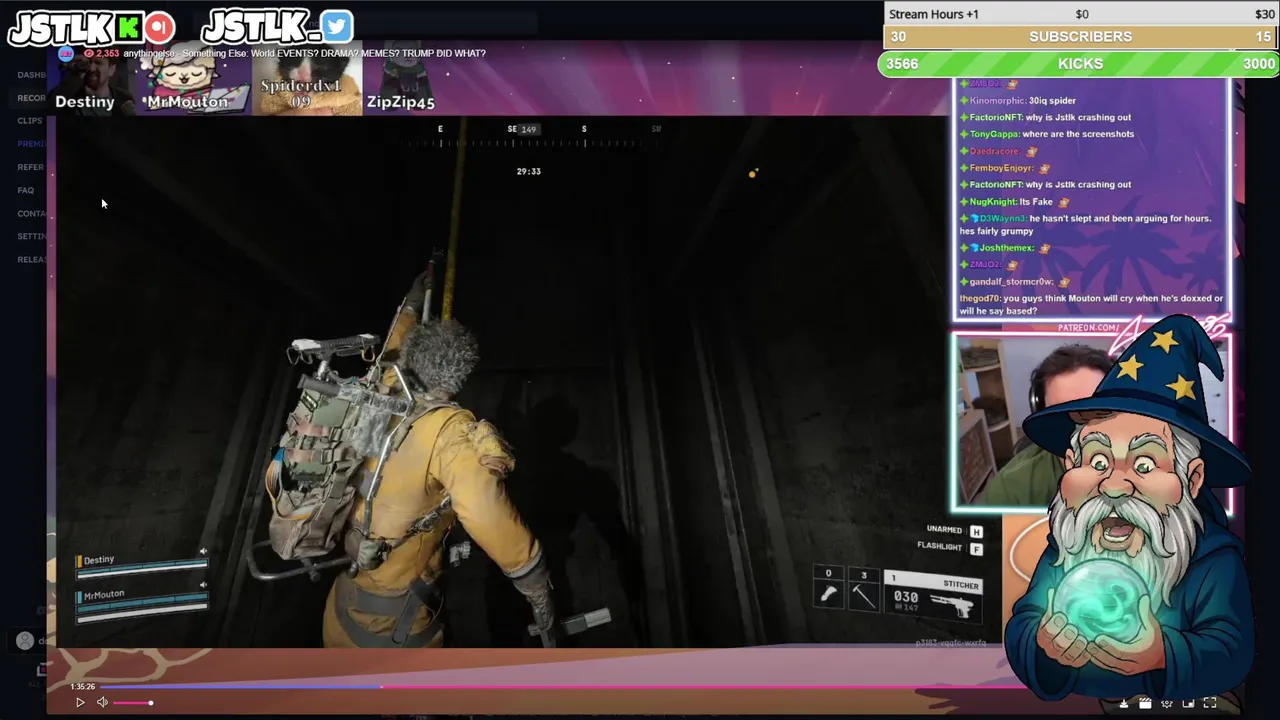Viewport: 1280px width, 720px height.
Task: Click chat username 'TonyGappa'
Action: 995,134
